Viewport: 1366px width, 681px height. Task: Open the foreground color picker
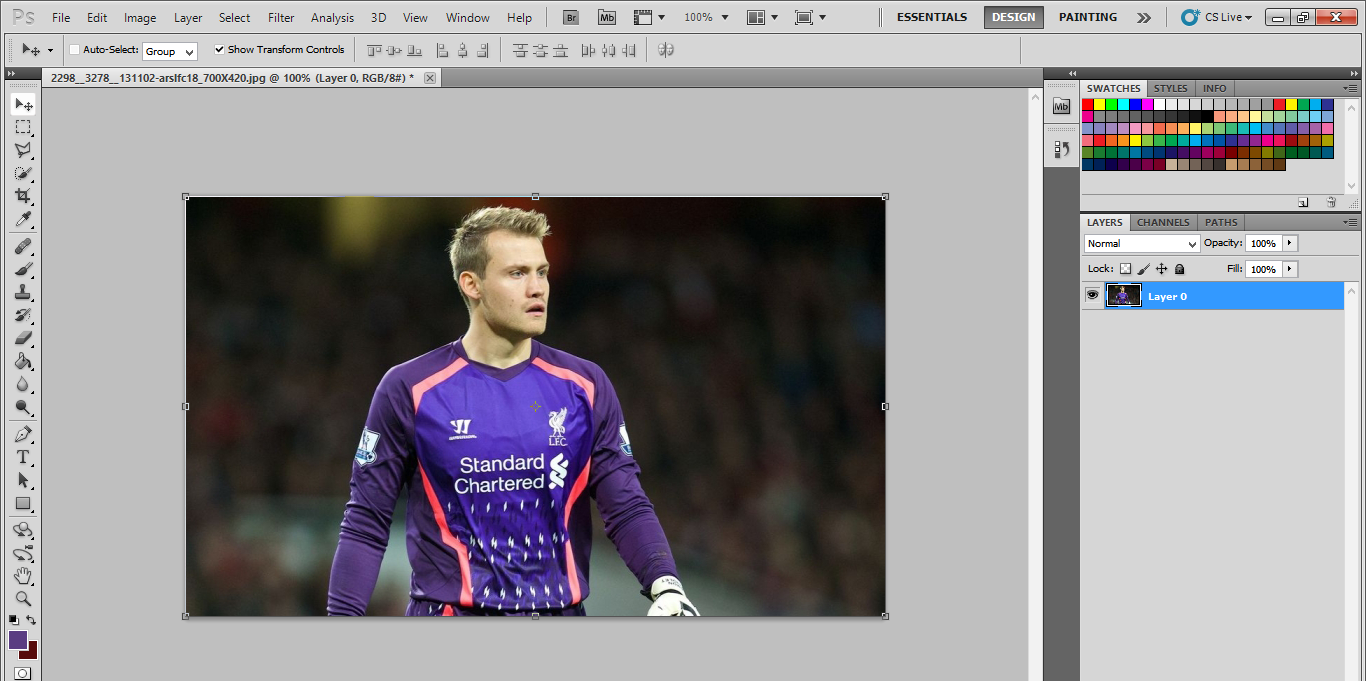[x=18, y=640]
